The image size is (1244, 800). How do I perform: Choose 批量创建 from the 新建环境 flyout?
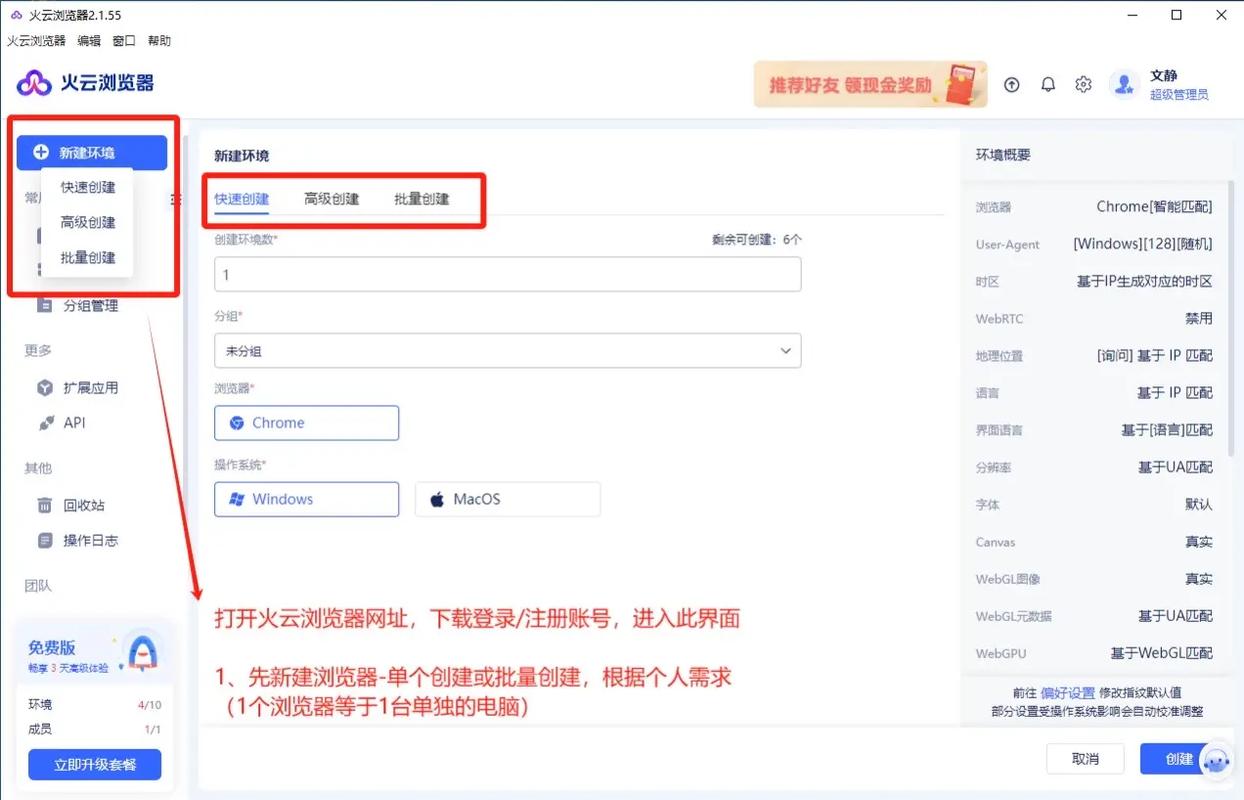point(87,257)
